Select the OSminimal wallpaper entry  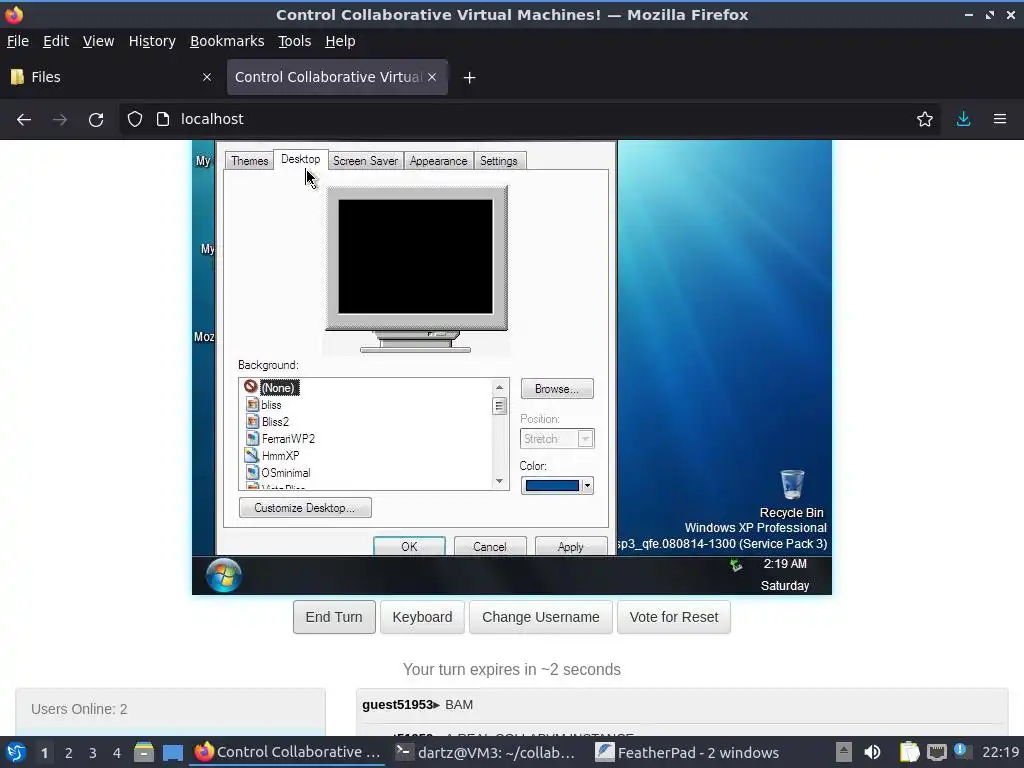[278, 473]
